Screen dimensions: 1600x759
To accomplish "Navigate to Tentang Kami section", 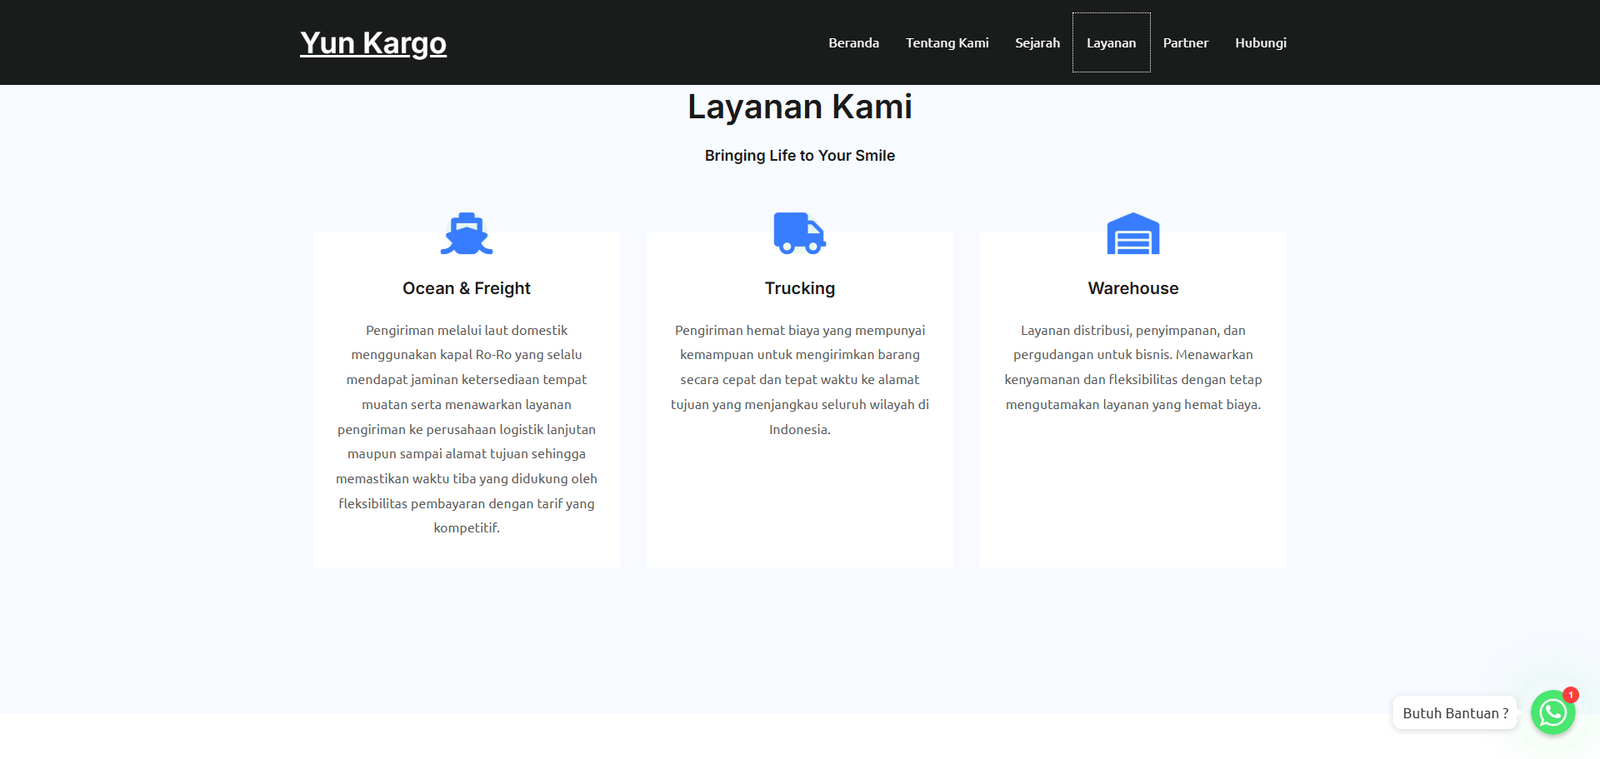I will tap(947, 43).
